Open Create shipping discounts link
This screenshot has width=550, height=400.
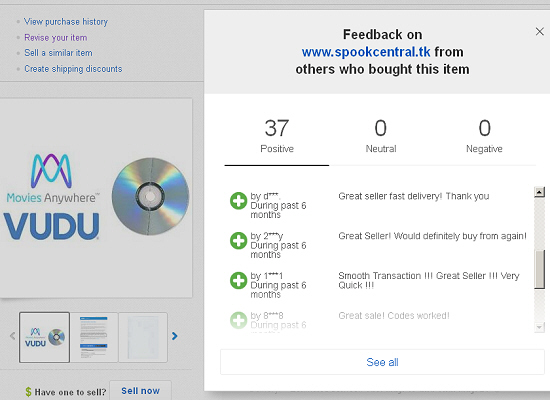point(73,69)
